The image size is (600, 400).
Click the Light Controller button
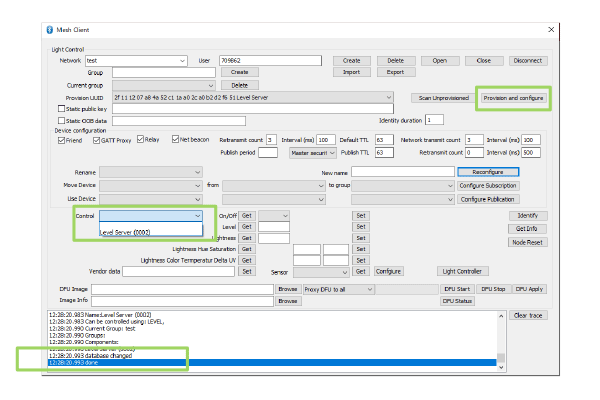click(x=463, y=271)
